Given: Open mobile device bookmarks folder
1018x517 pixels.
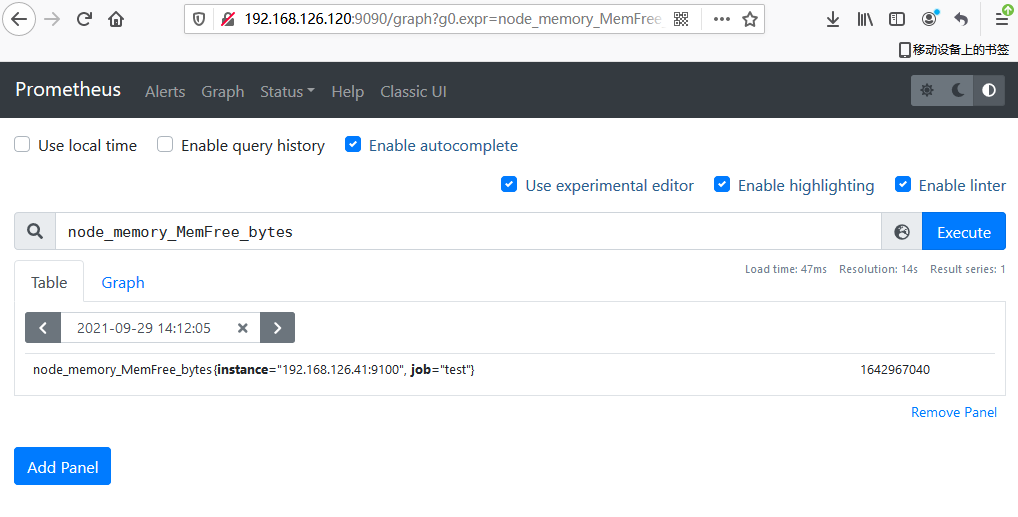Looking at the screenshot, I should click(954, 49).
